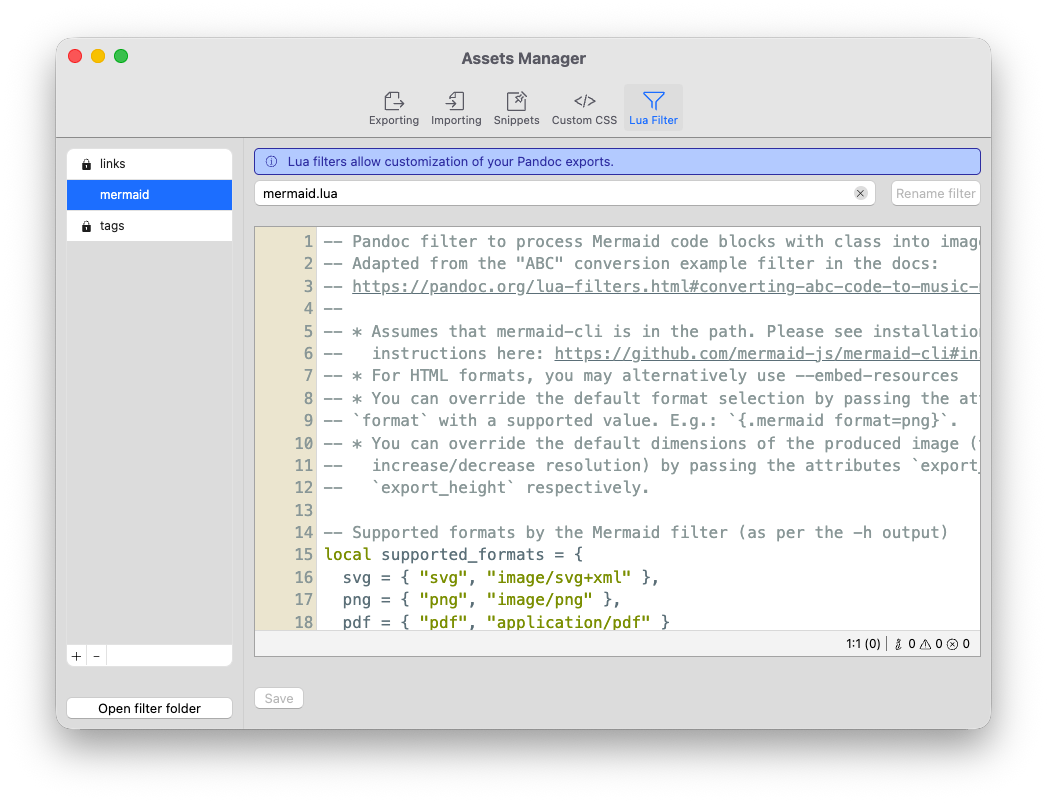Switch to the Importing tab
The image size is (1047, 803).
[x=456, y=108]
